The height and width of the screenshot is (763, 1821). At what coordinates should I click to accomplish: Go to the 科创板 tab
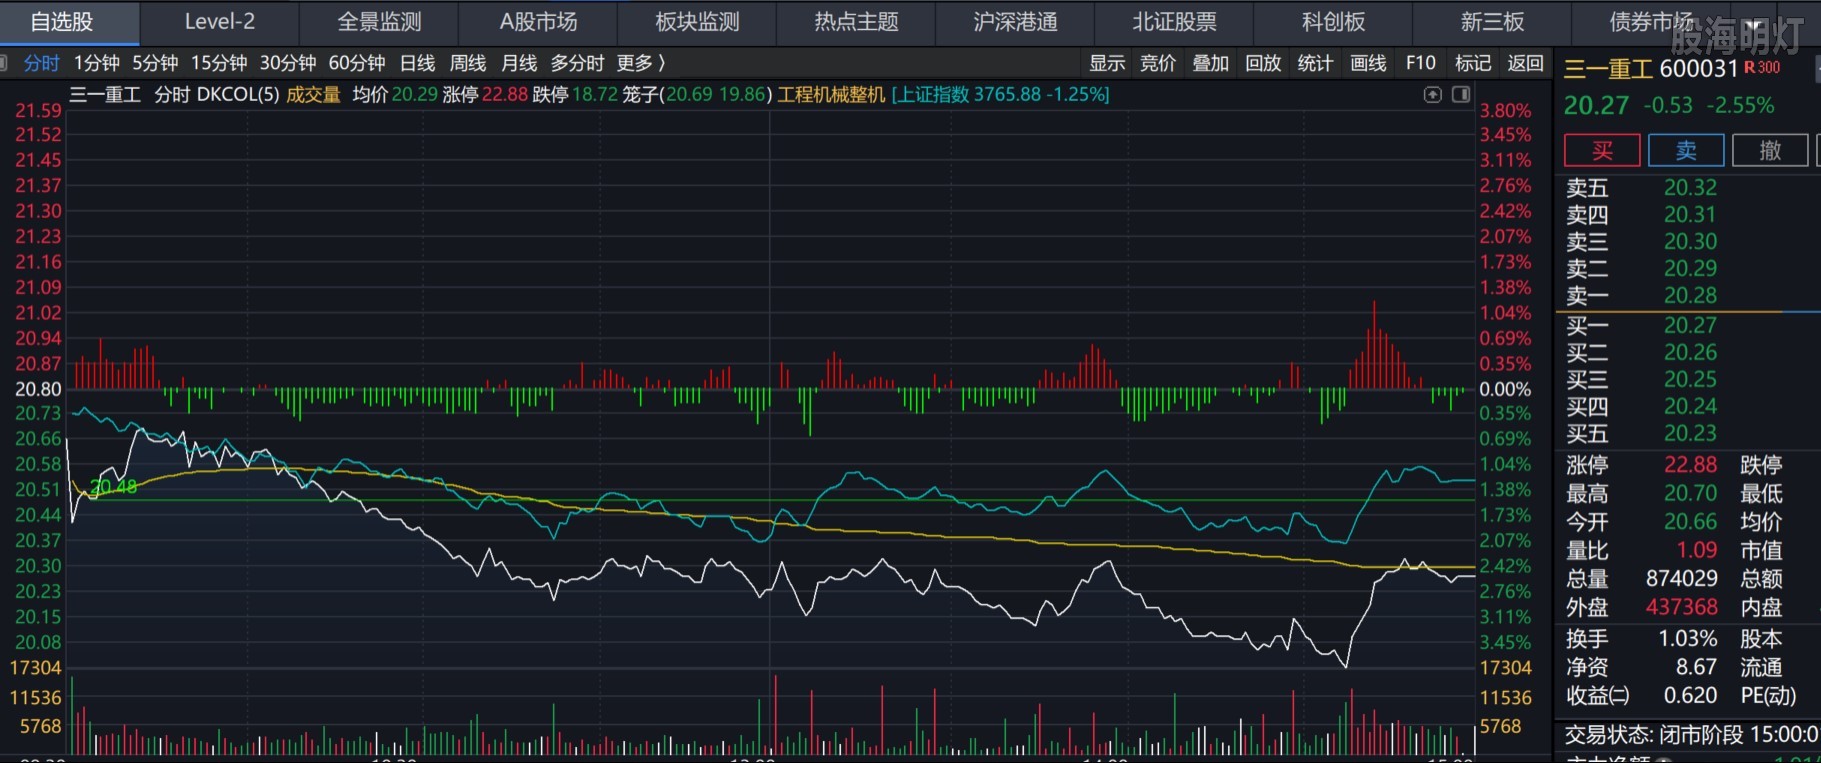pos(1333,22)
